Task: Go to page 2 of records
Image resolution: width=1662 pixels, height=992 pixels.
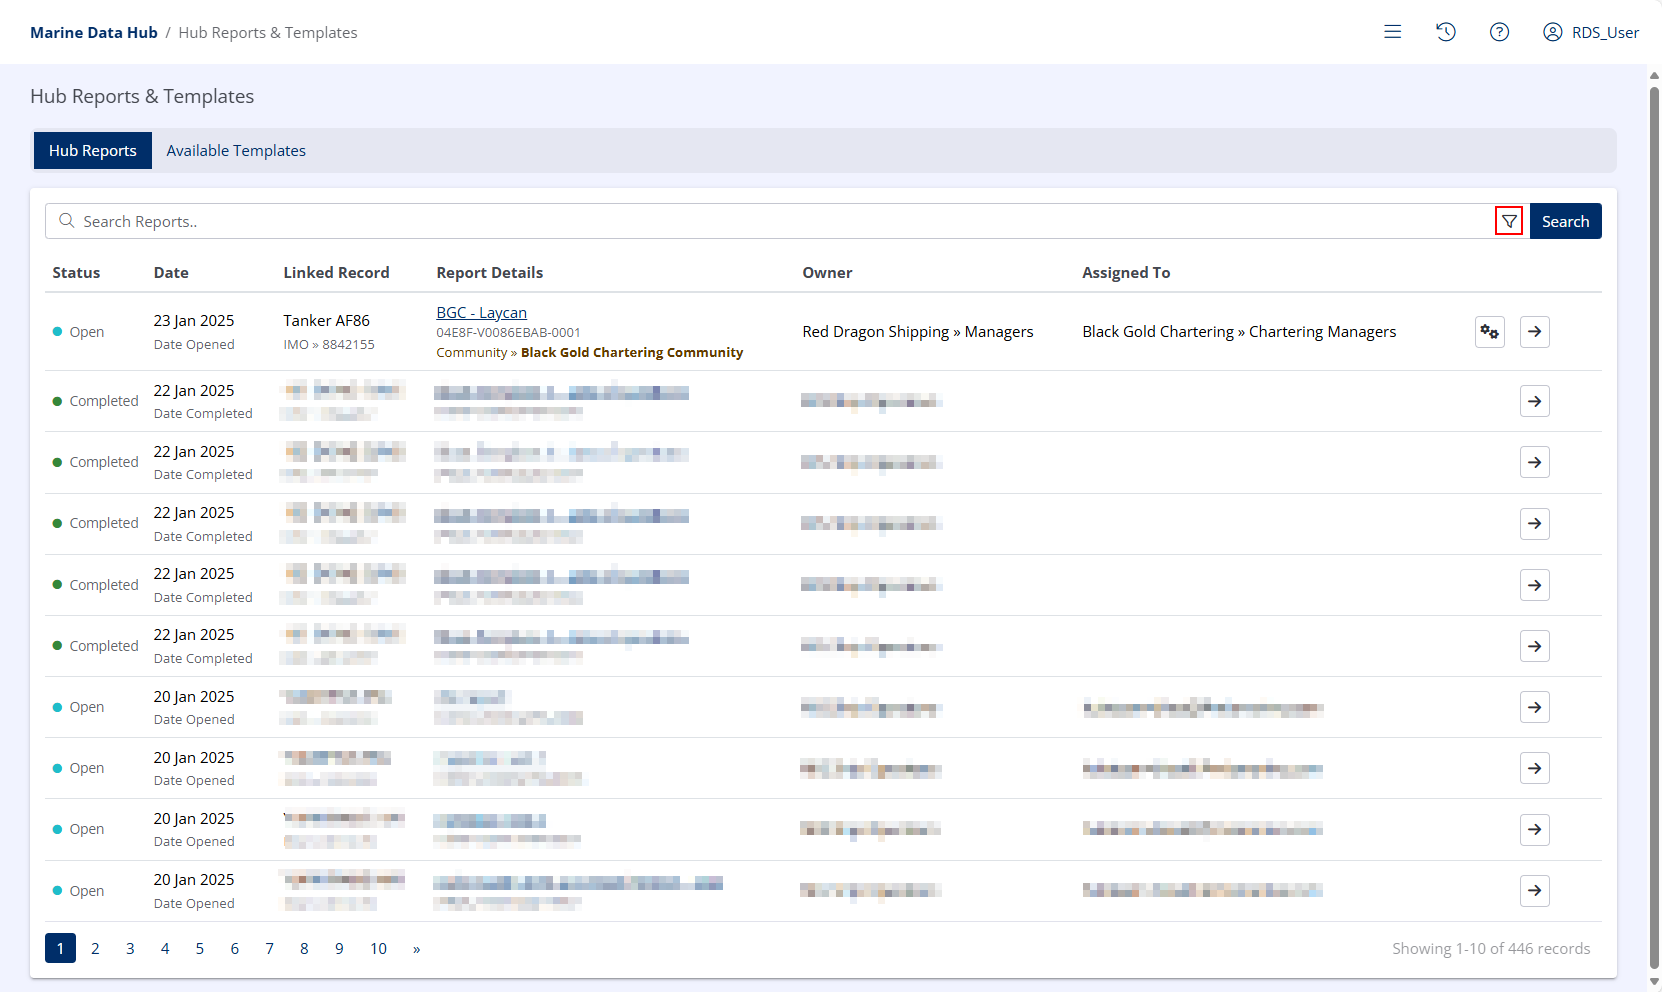Action: point(95,948)
